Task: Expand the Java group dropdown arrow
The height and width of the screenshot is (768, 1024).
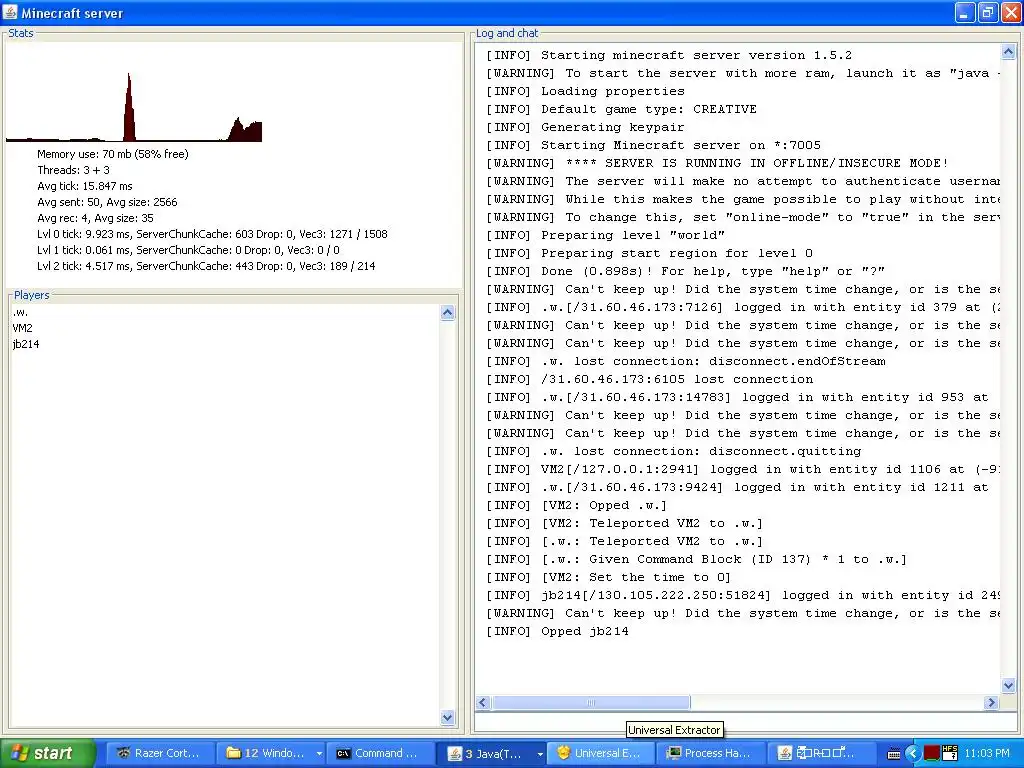Action: [539, 754]
